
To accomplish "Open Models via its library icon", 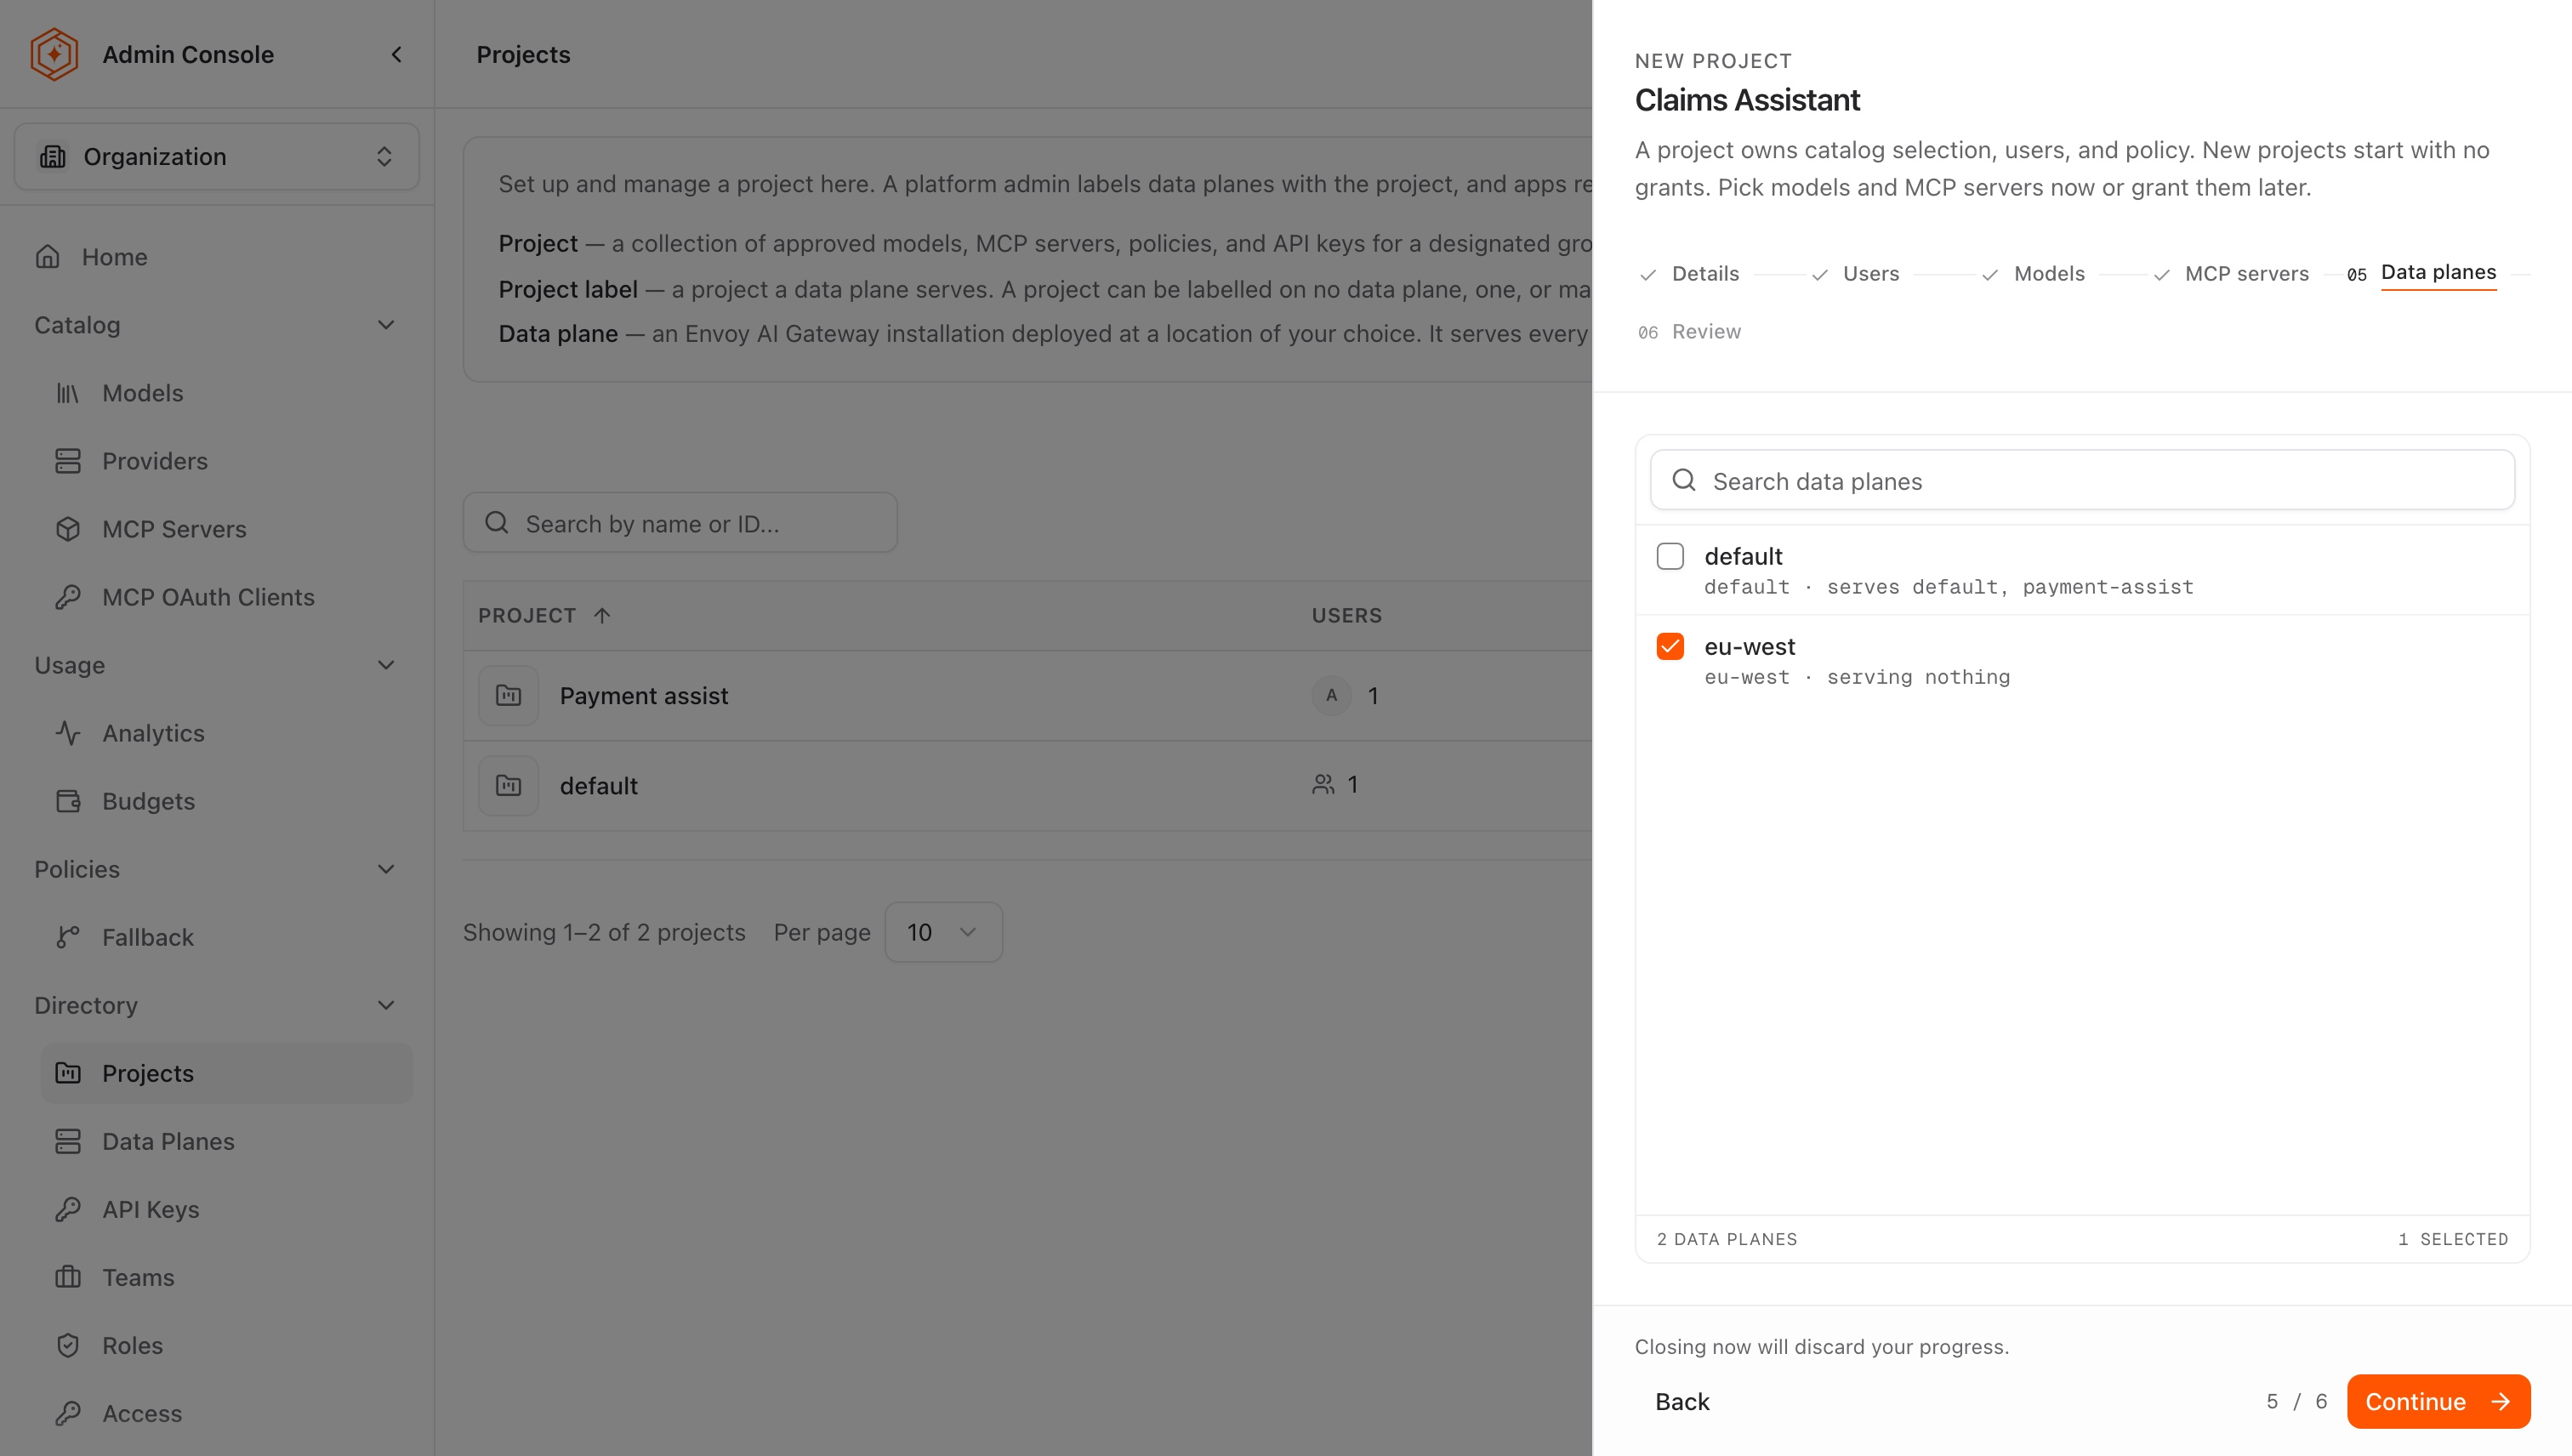I will (67, 393).
